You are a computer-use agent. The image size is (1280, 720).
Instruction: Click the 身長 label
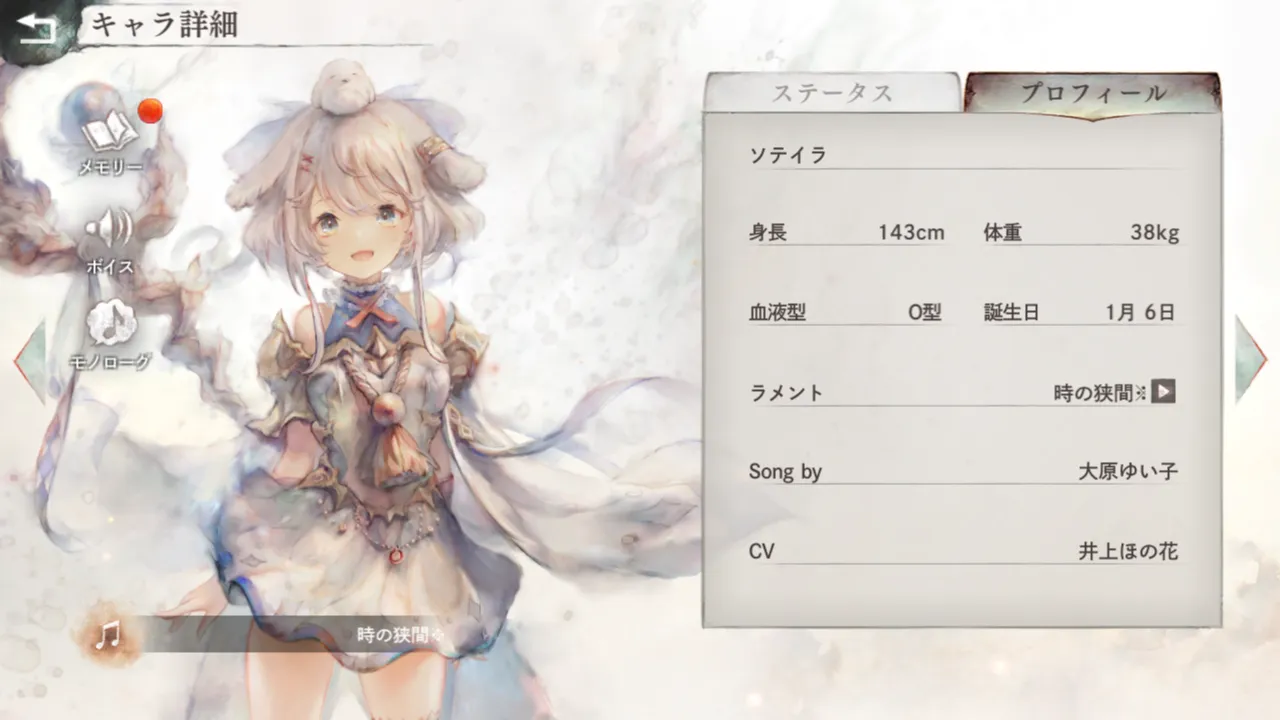coord(768,233)
